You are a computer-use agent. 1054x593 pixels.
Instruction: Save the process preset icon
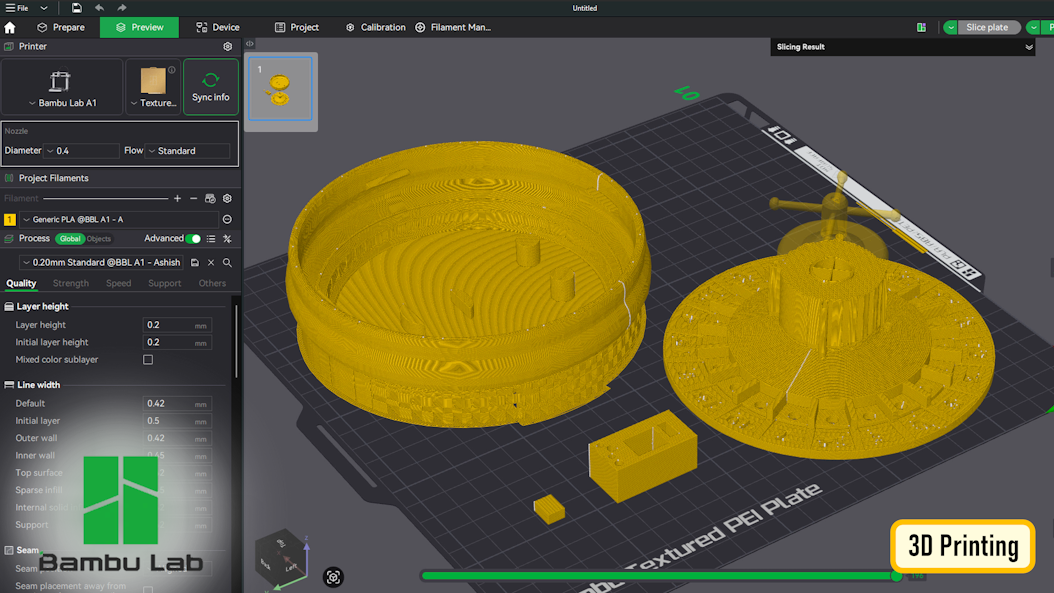pos(195,262)
